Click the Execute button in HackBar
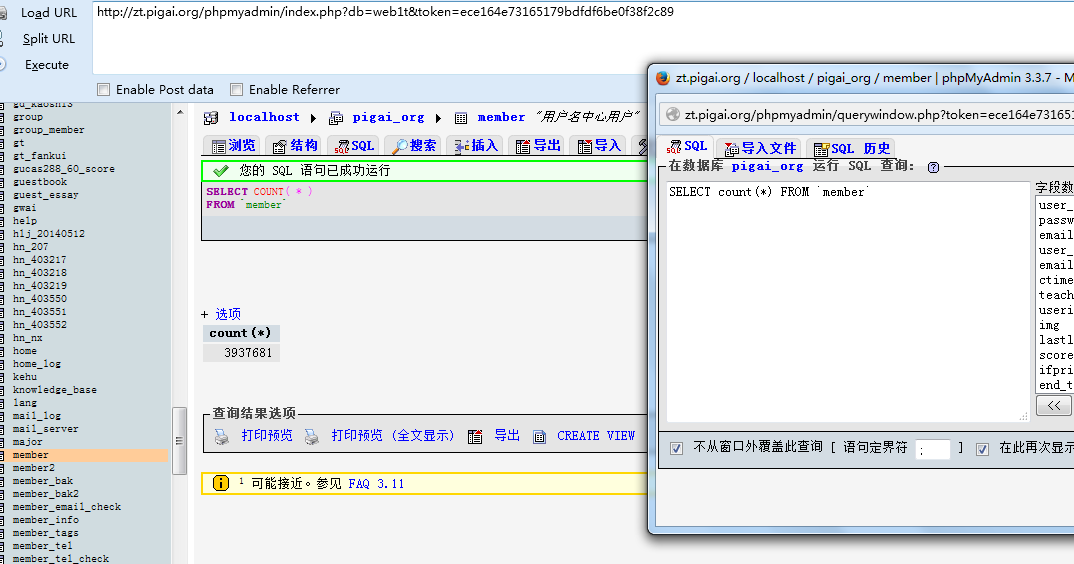1074x564 pixels. 47,64
